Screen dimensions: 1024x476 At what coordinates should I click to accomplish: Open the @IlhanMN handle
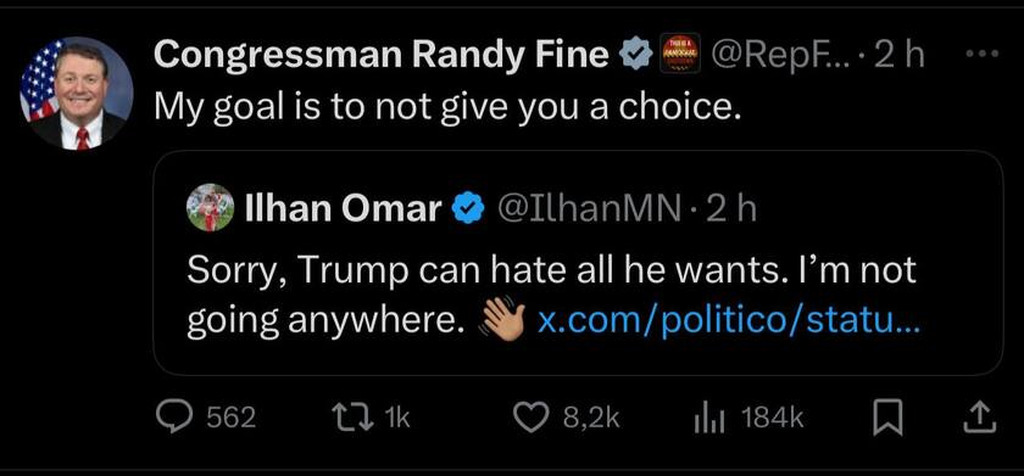590,209
